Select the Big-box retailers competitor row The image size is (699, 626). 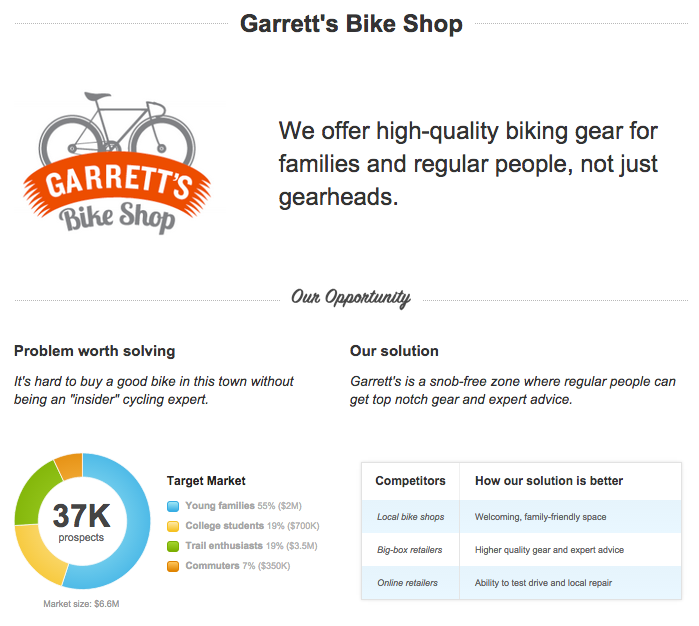click(x=522, y=550)
